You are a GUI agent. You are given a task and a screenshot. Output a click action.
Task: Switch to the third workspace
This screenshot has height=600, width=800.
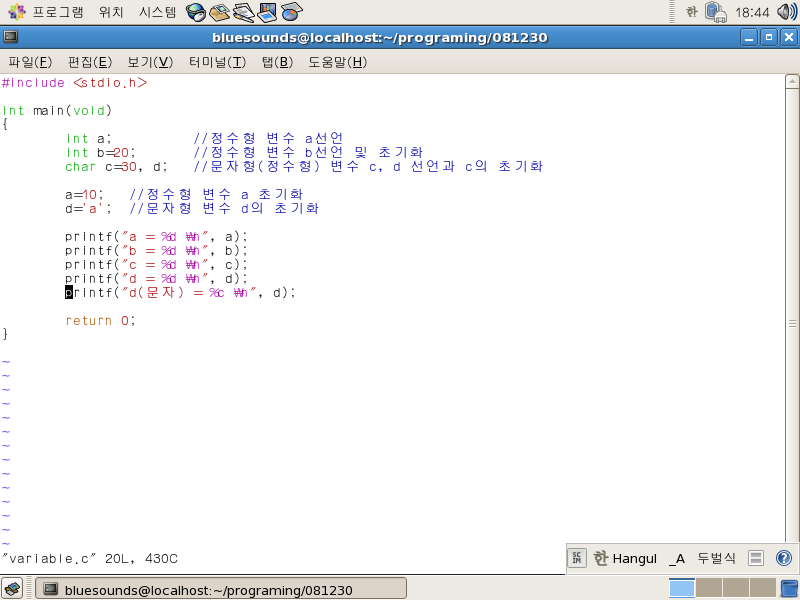coord(735,588)
